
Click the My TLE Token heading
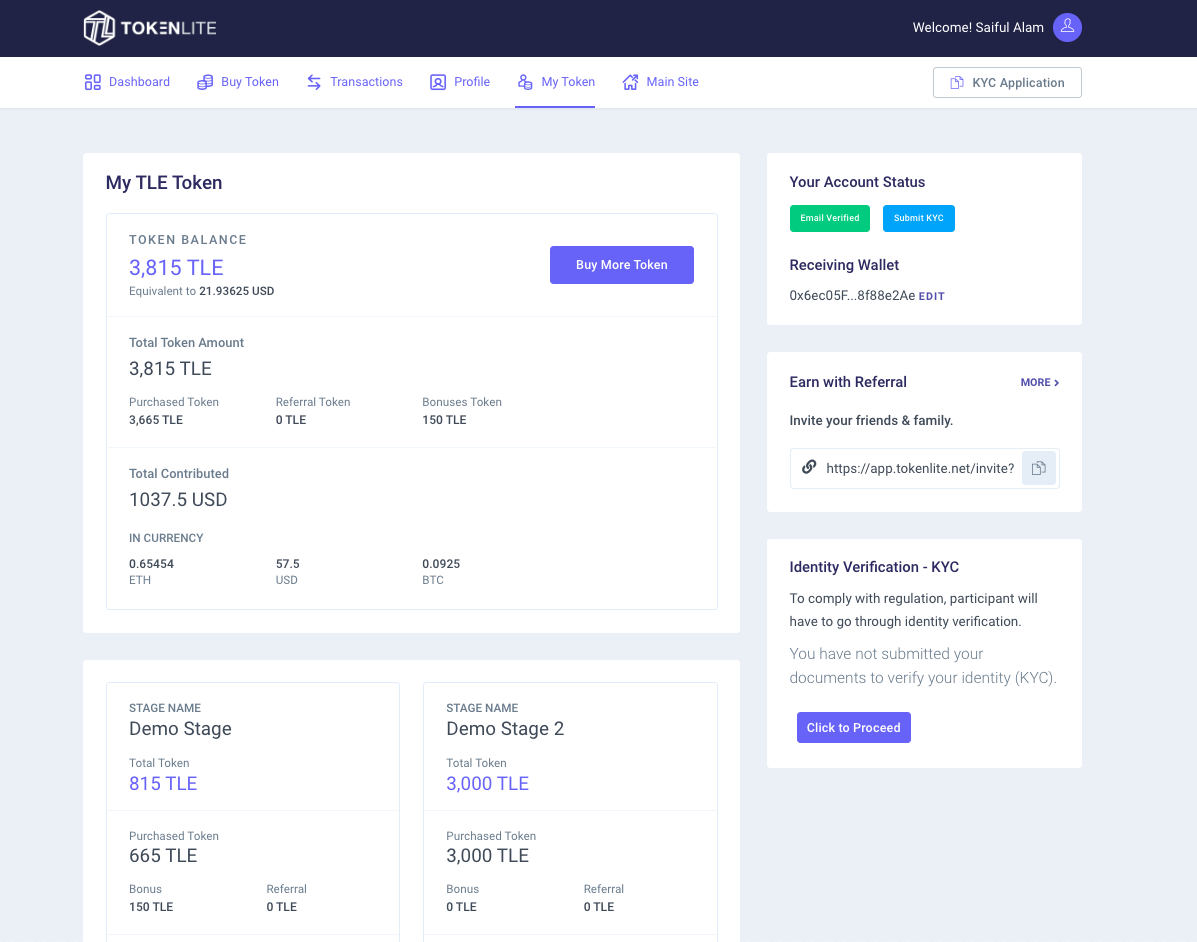(x=164, y=183)
